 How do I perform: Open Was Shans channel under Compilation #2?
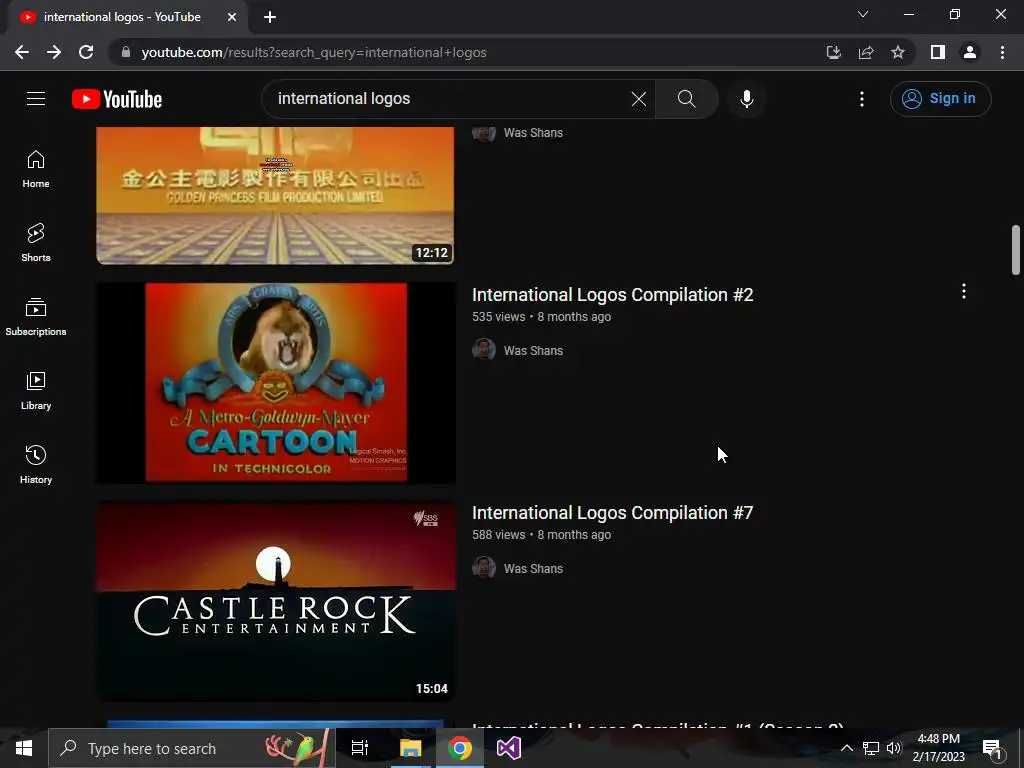(x=533, y=351)
